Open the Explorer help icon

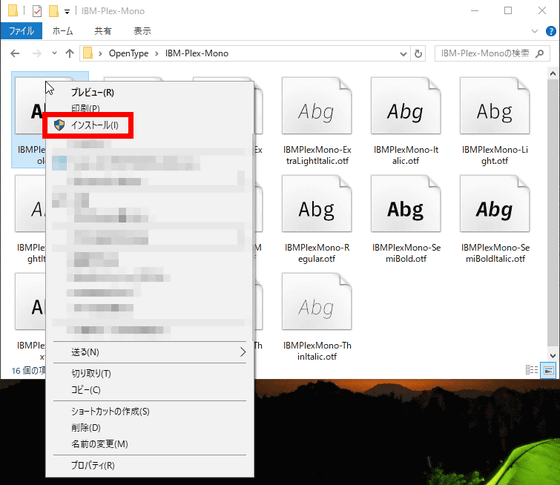click(x=551, y=31)
